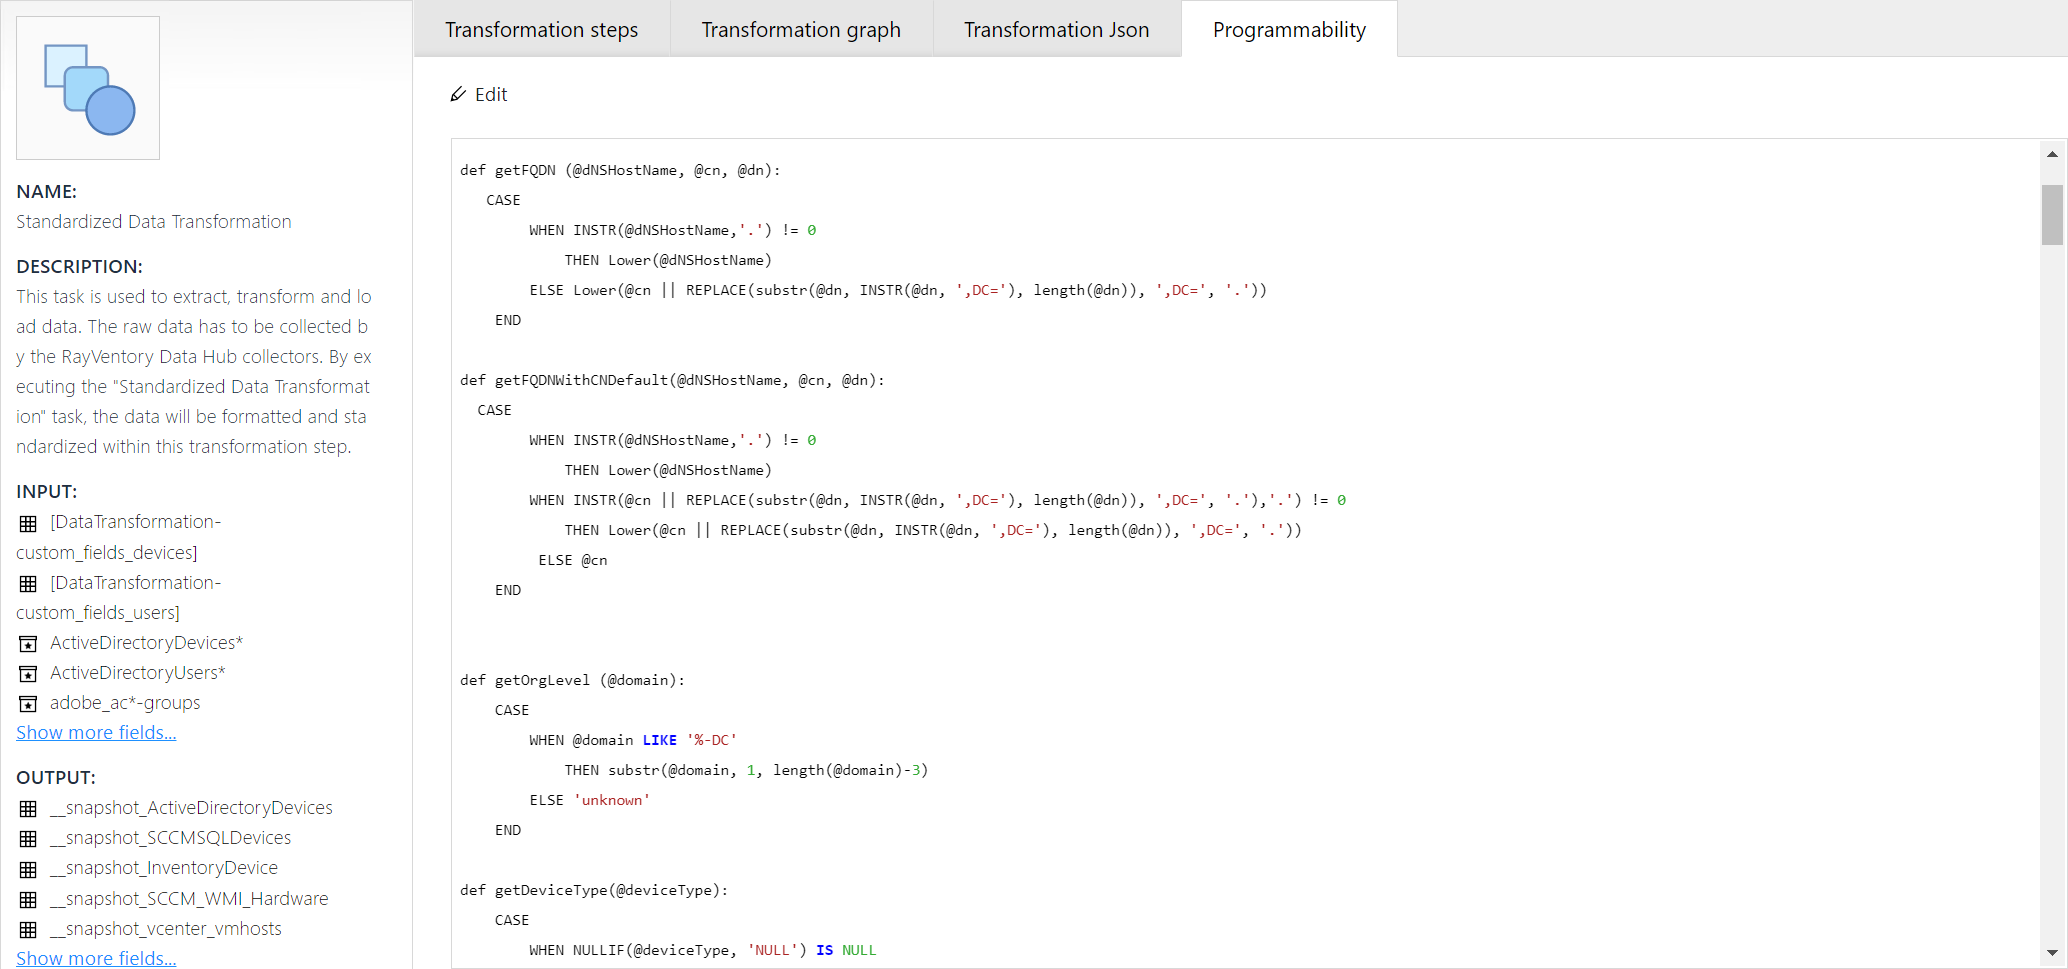
Task: Click the starred-table icon beside ActiveDirectoryUsers*
Action: [28, 673]
